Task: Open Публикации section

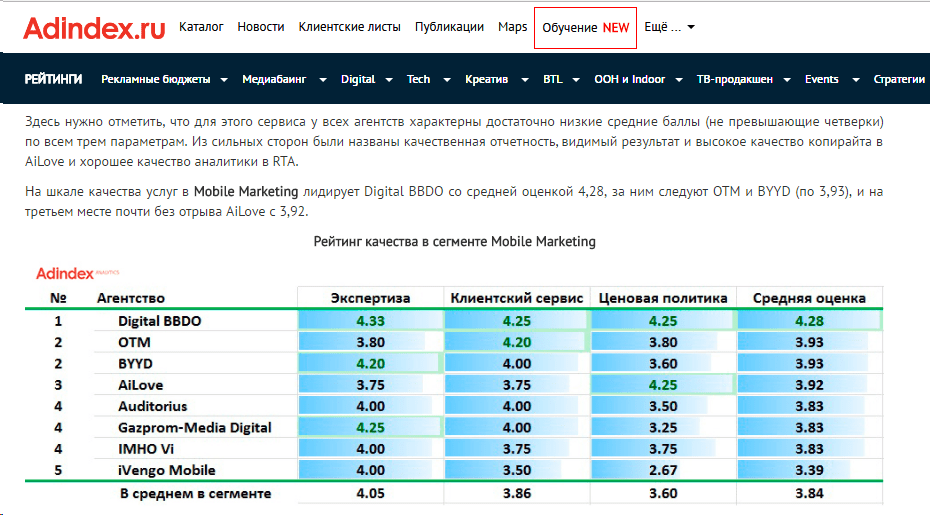Action: click(449, 27)
